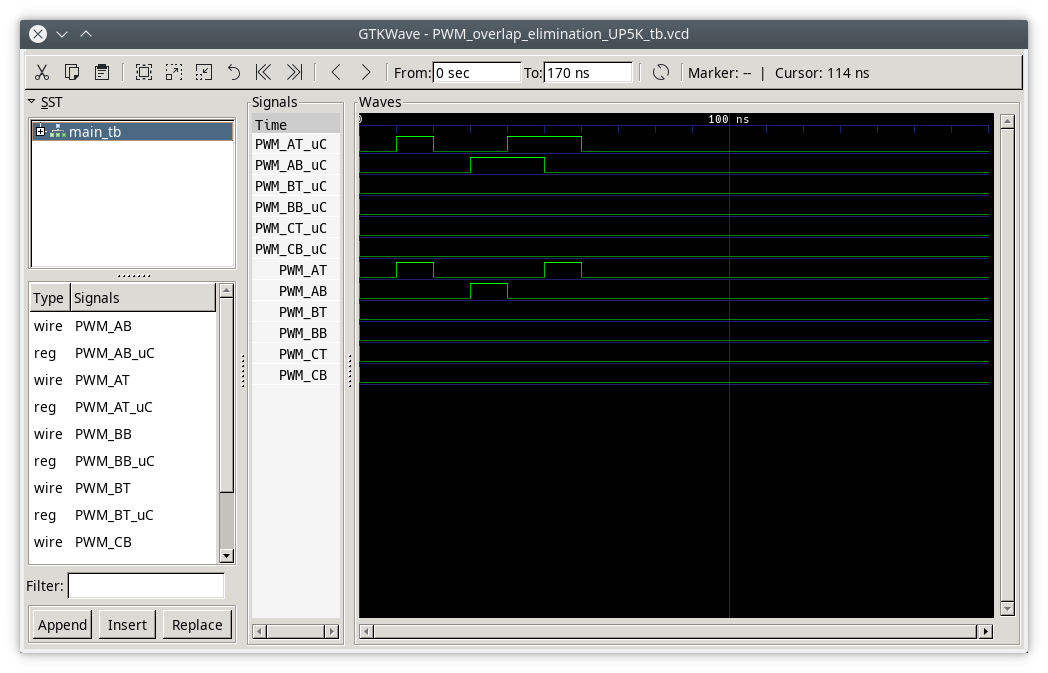Click the Signals column header
The image size is (1048, 673).
click(x=143, y=298)
